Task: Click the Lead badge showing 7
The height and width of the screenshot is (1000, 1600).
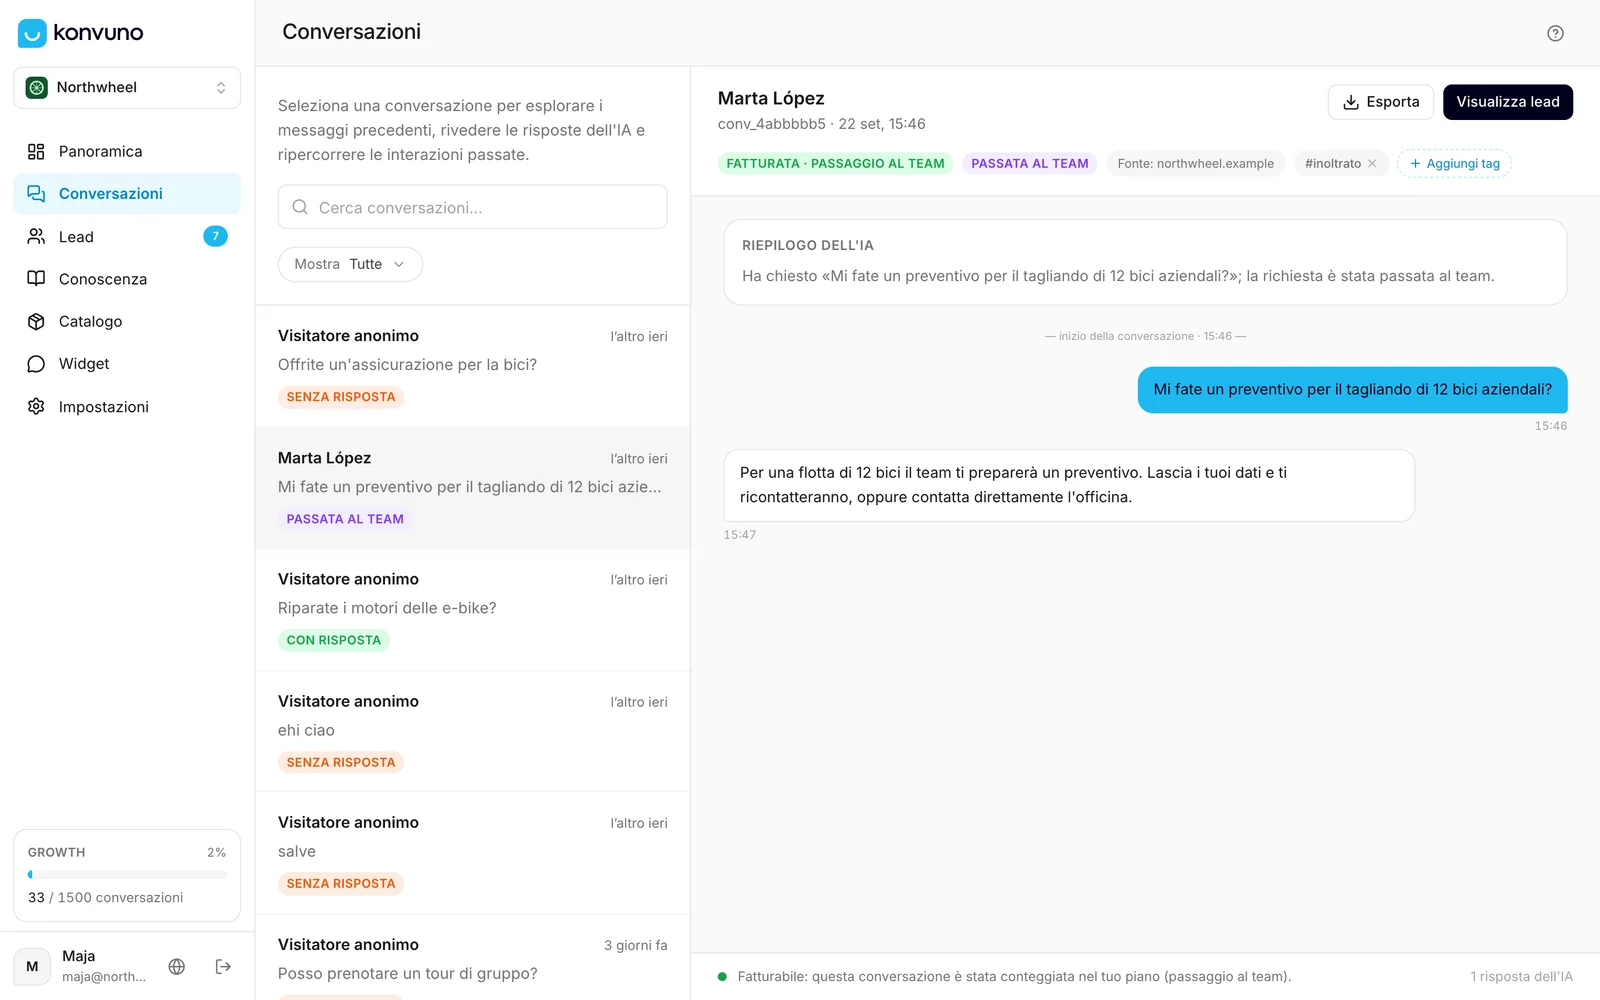Action: tap(215, 236)
